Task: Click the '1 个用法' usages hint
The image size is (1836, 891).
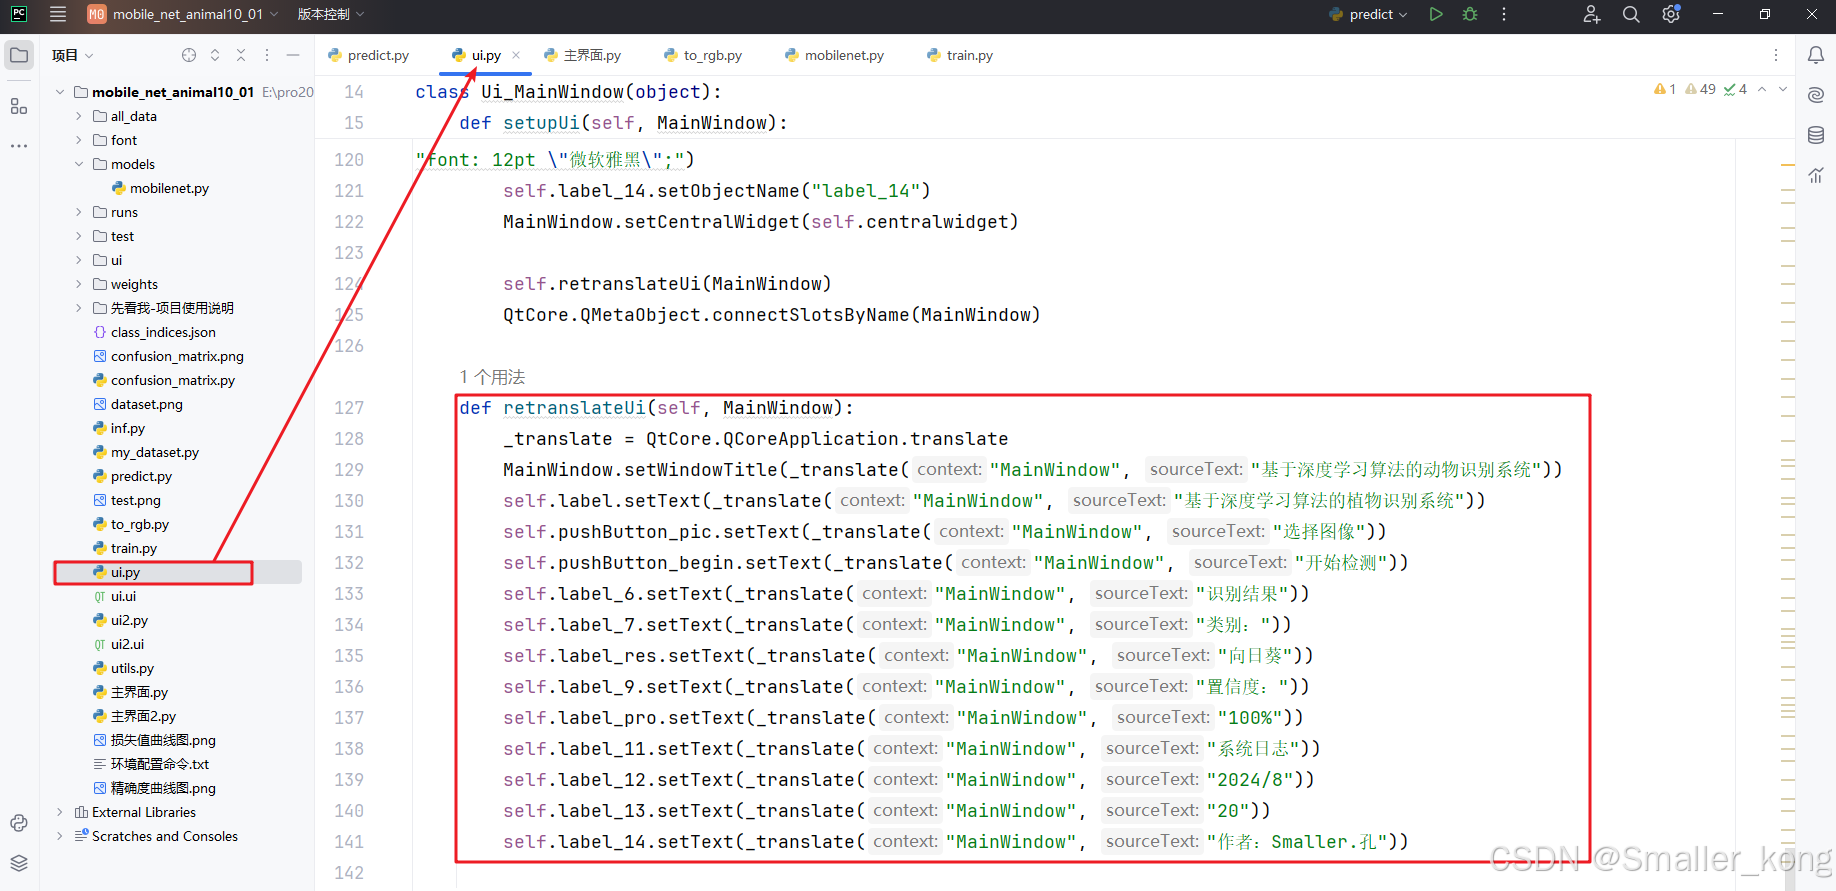Action: coord(492,377)
